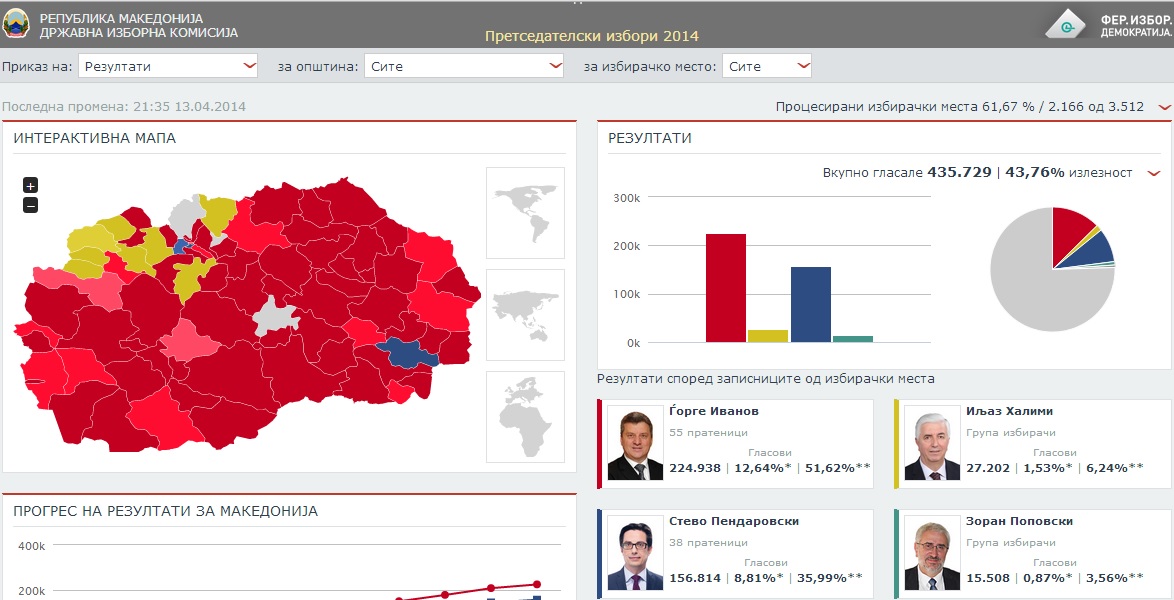Expand the processed polling stations chevron
This screenshot has width=1174, height=600.
[1163, 107]
